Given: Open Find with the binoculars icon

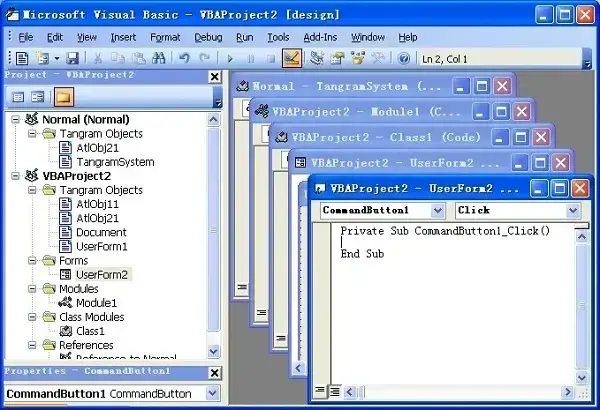Looking at the screenshot, I should (158, 59).
